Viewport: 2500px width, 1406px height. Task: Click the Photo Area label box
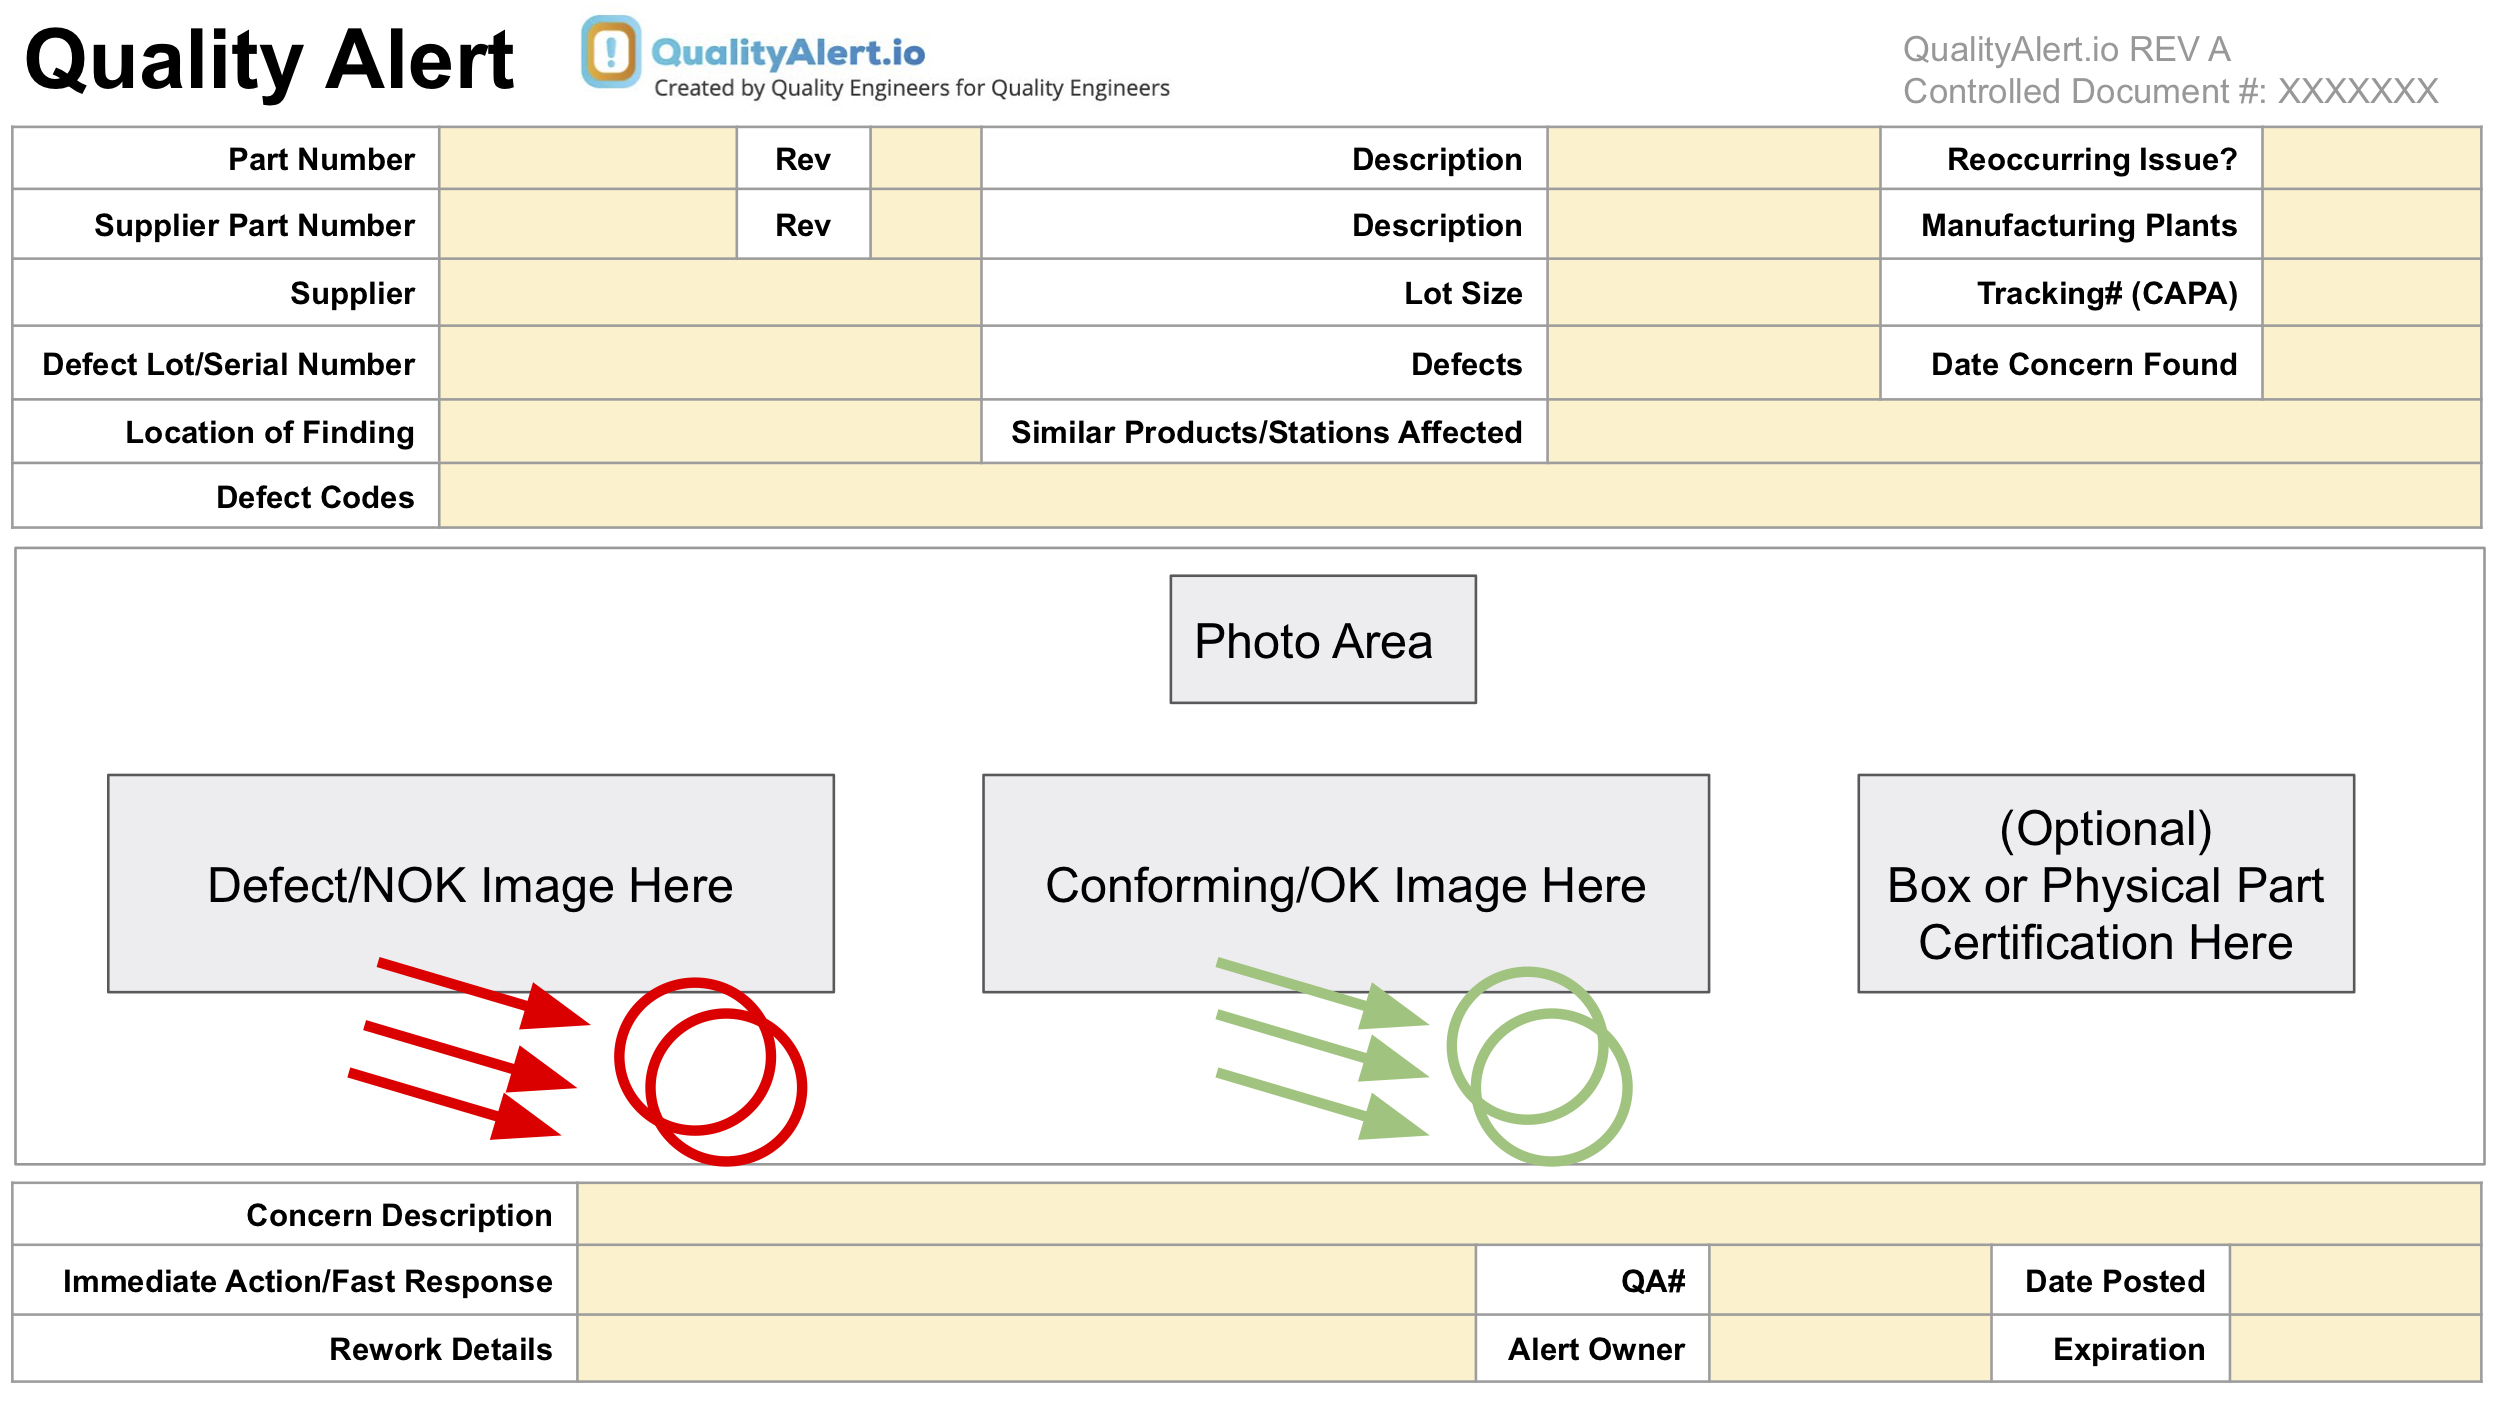[x=1322, y=640]
